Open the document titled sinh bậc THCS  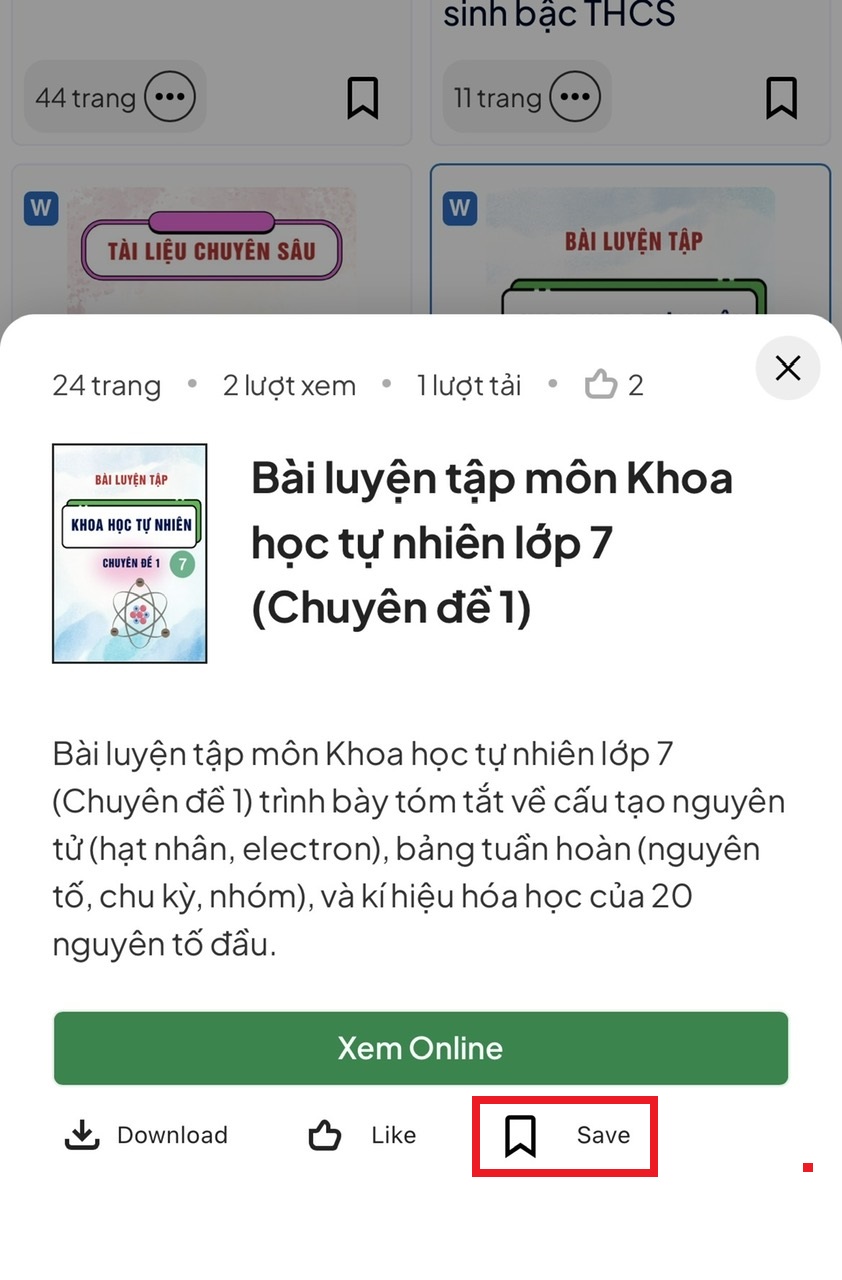pyautogui.click(x=559, y=14)
